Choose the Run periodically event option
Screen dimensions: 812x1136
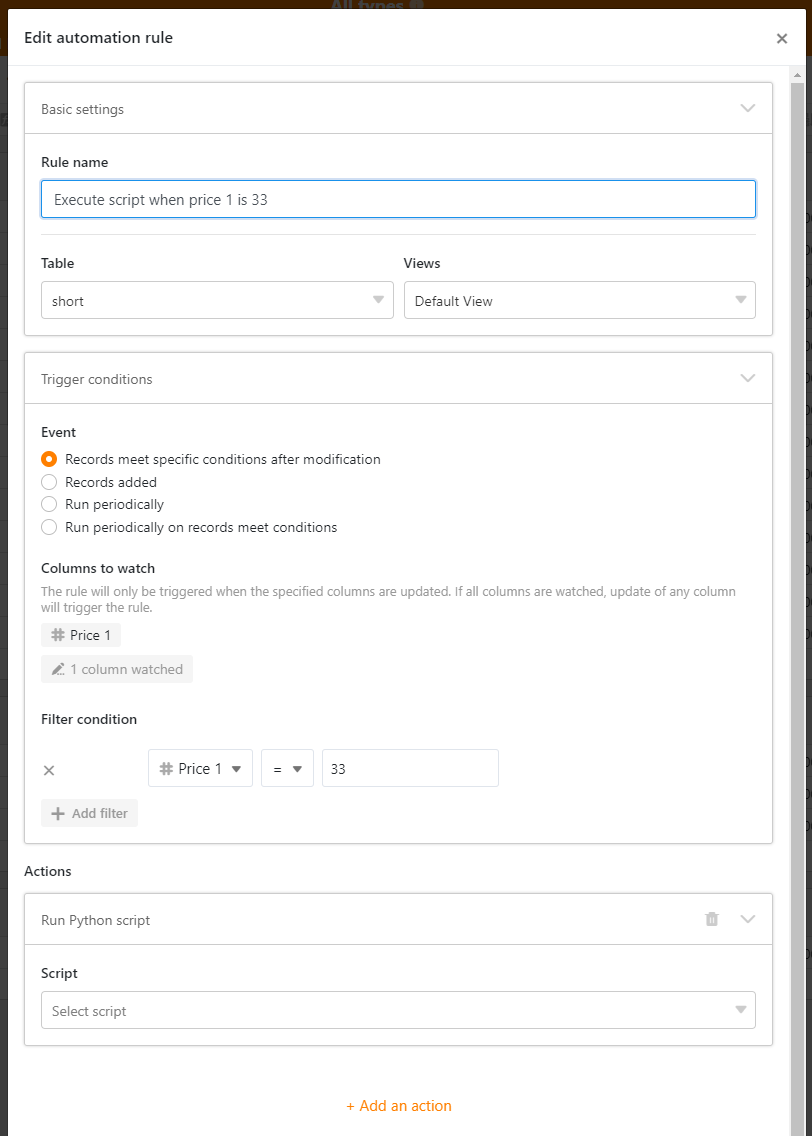coord(49,505)
